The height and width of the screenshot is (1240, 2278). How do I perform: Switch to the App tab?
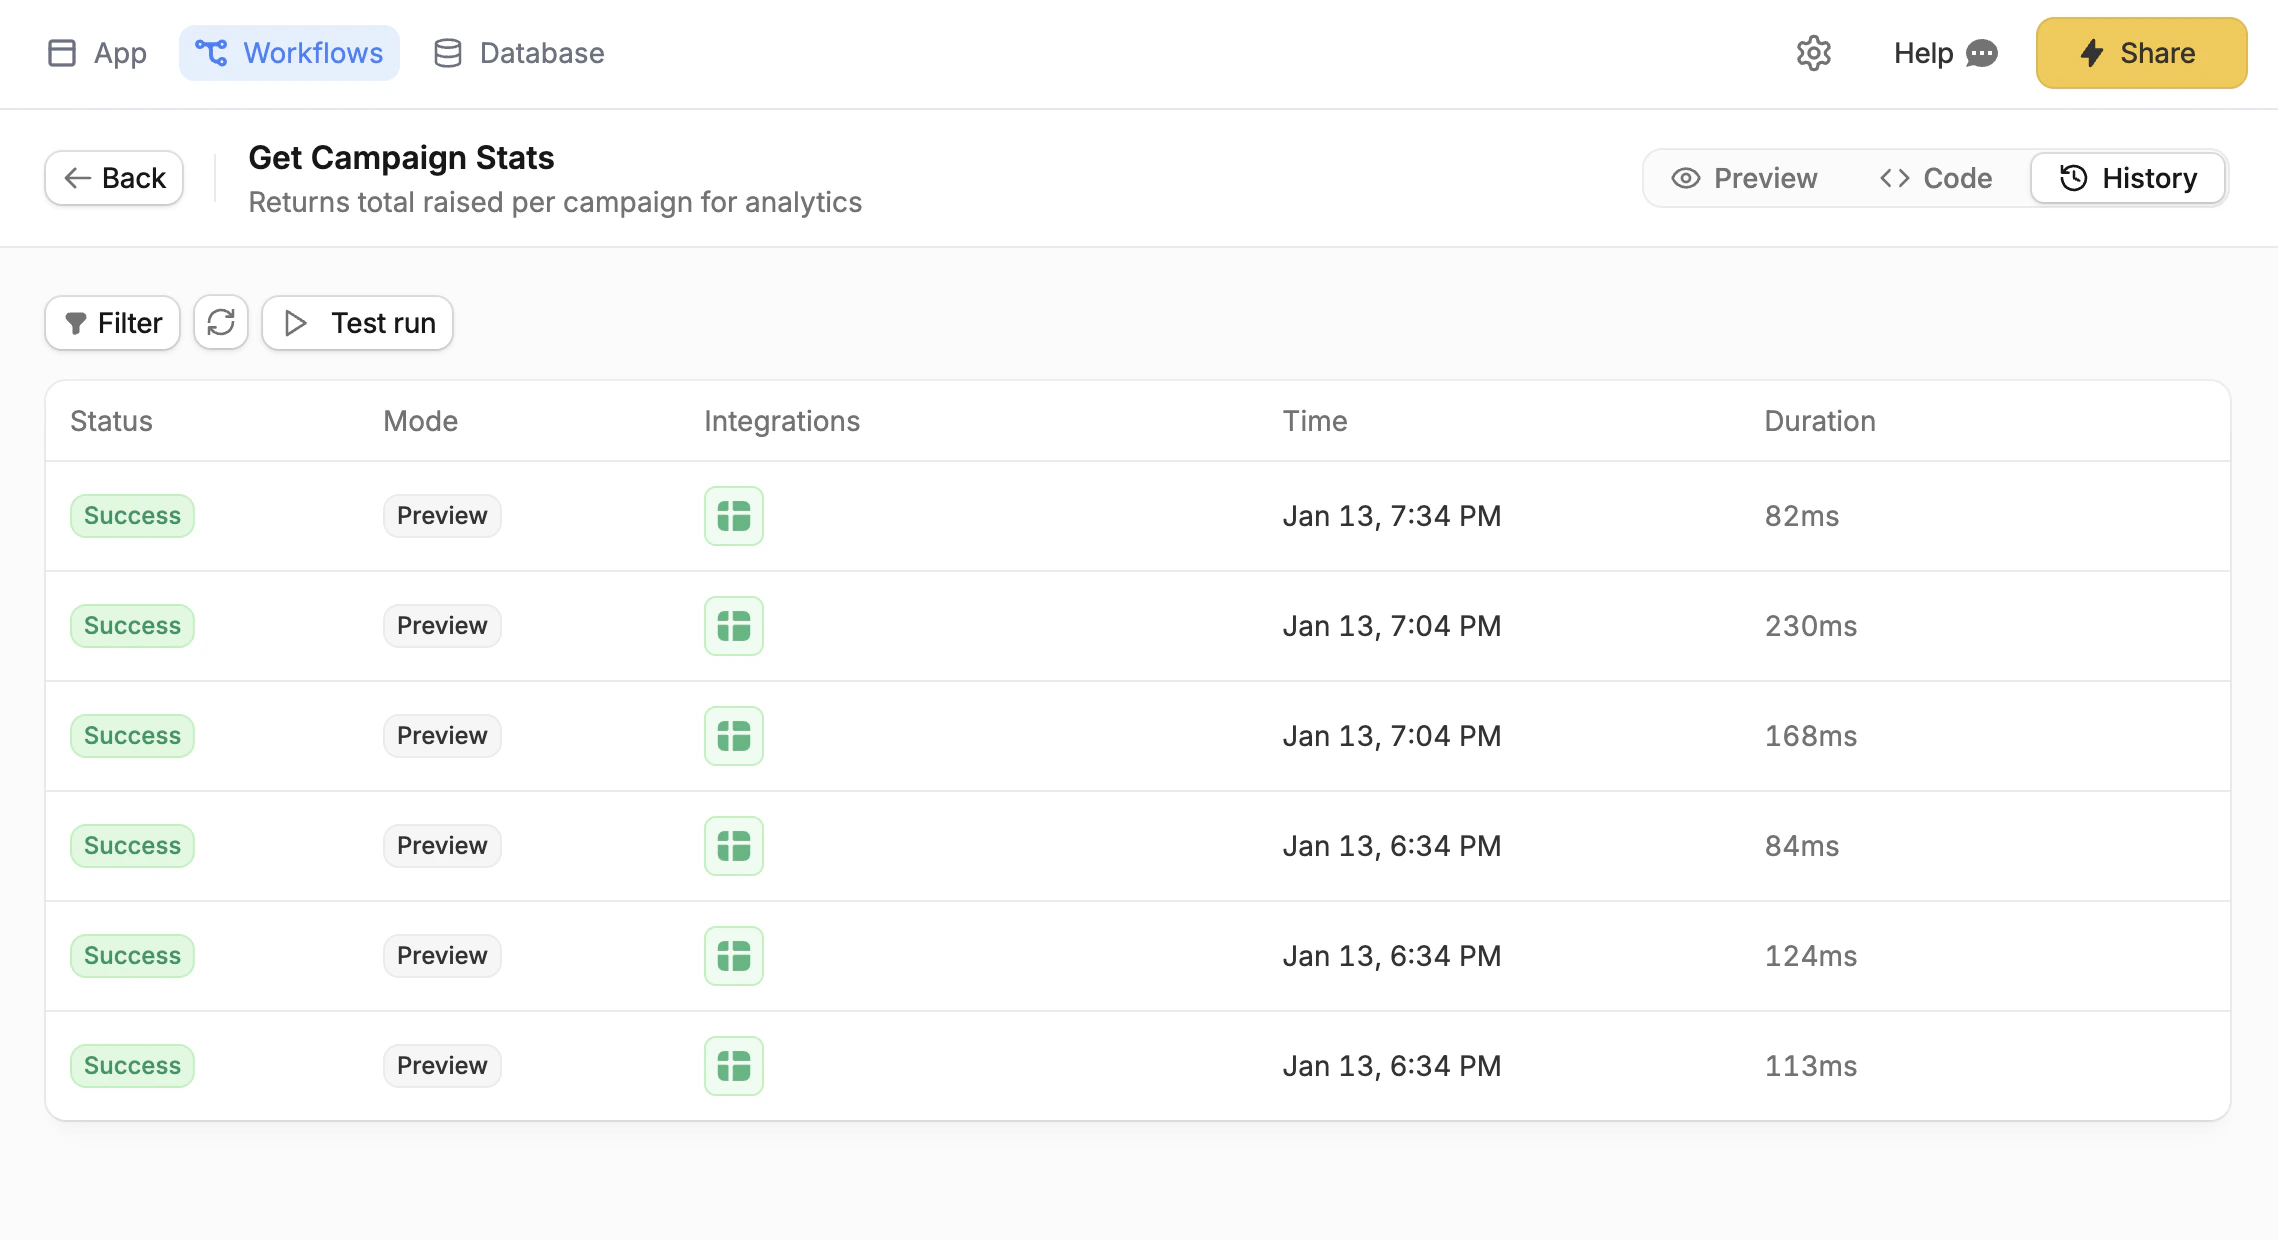tap(97, 52)
